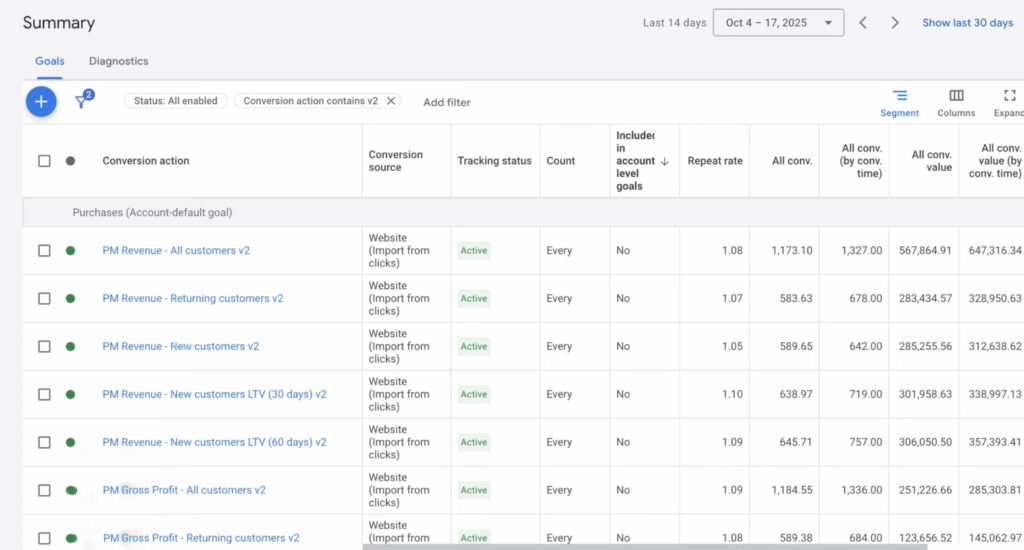
Task: Select the Goals tab
Action: click(50, 61)
